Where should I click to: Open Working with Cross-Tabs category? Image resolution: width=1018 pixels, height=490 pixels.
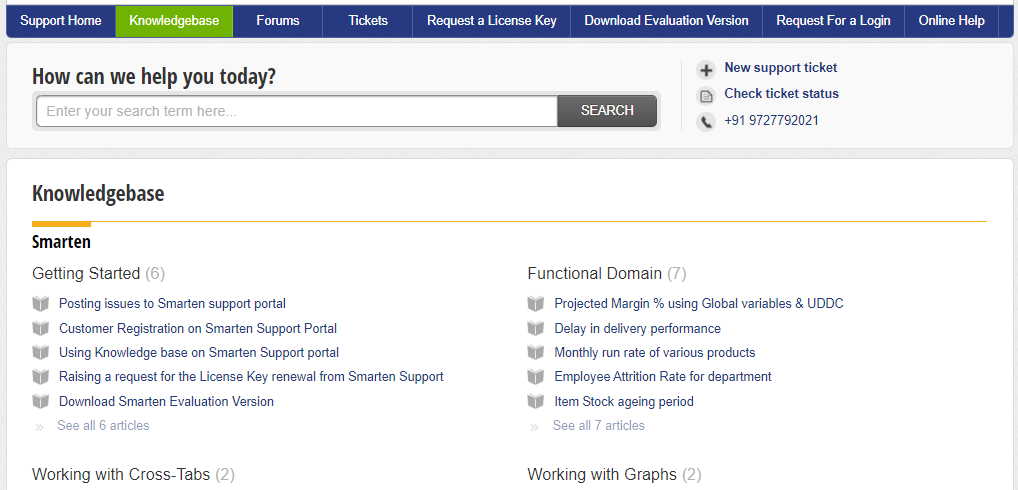point(121,474)
